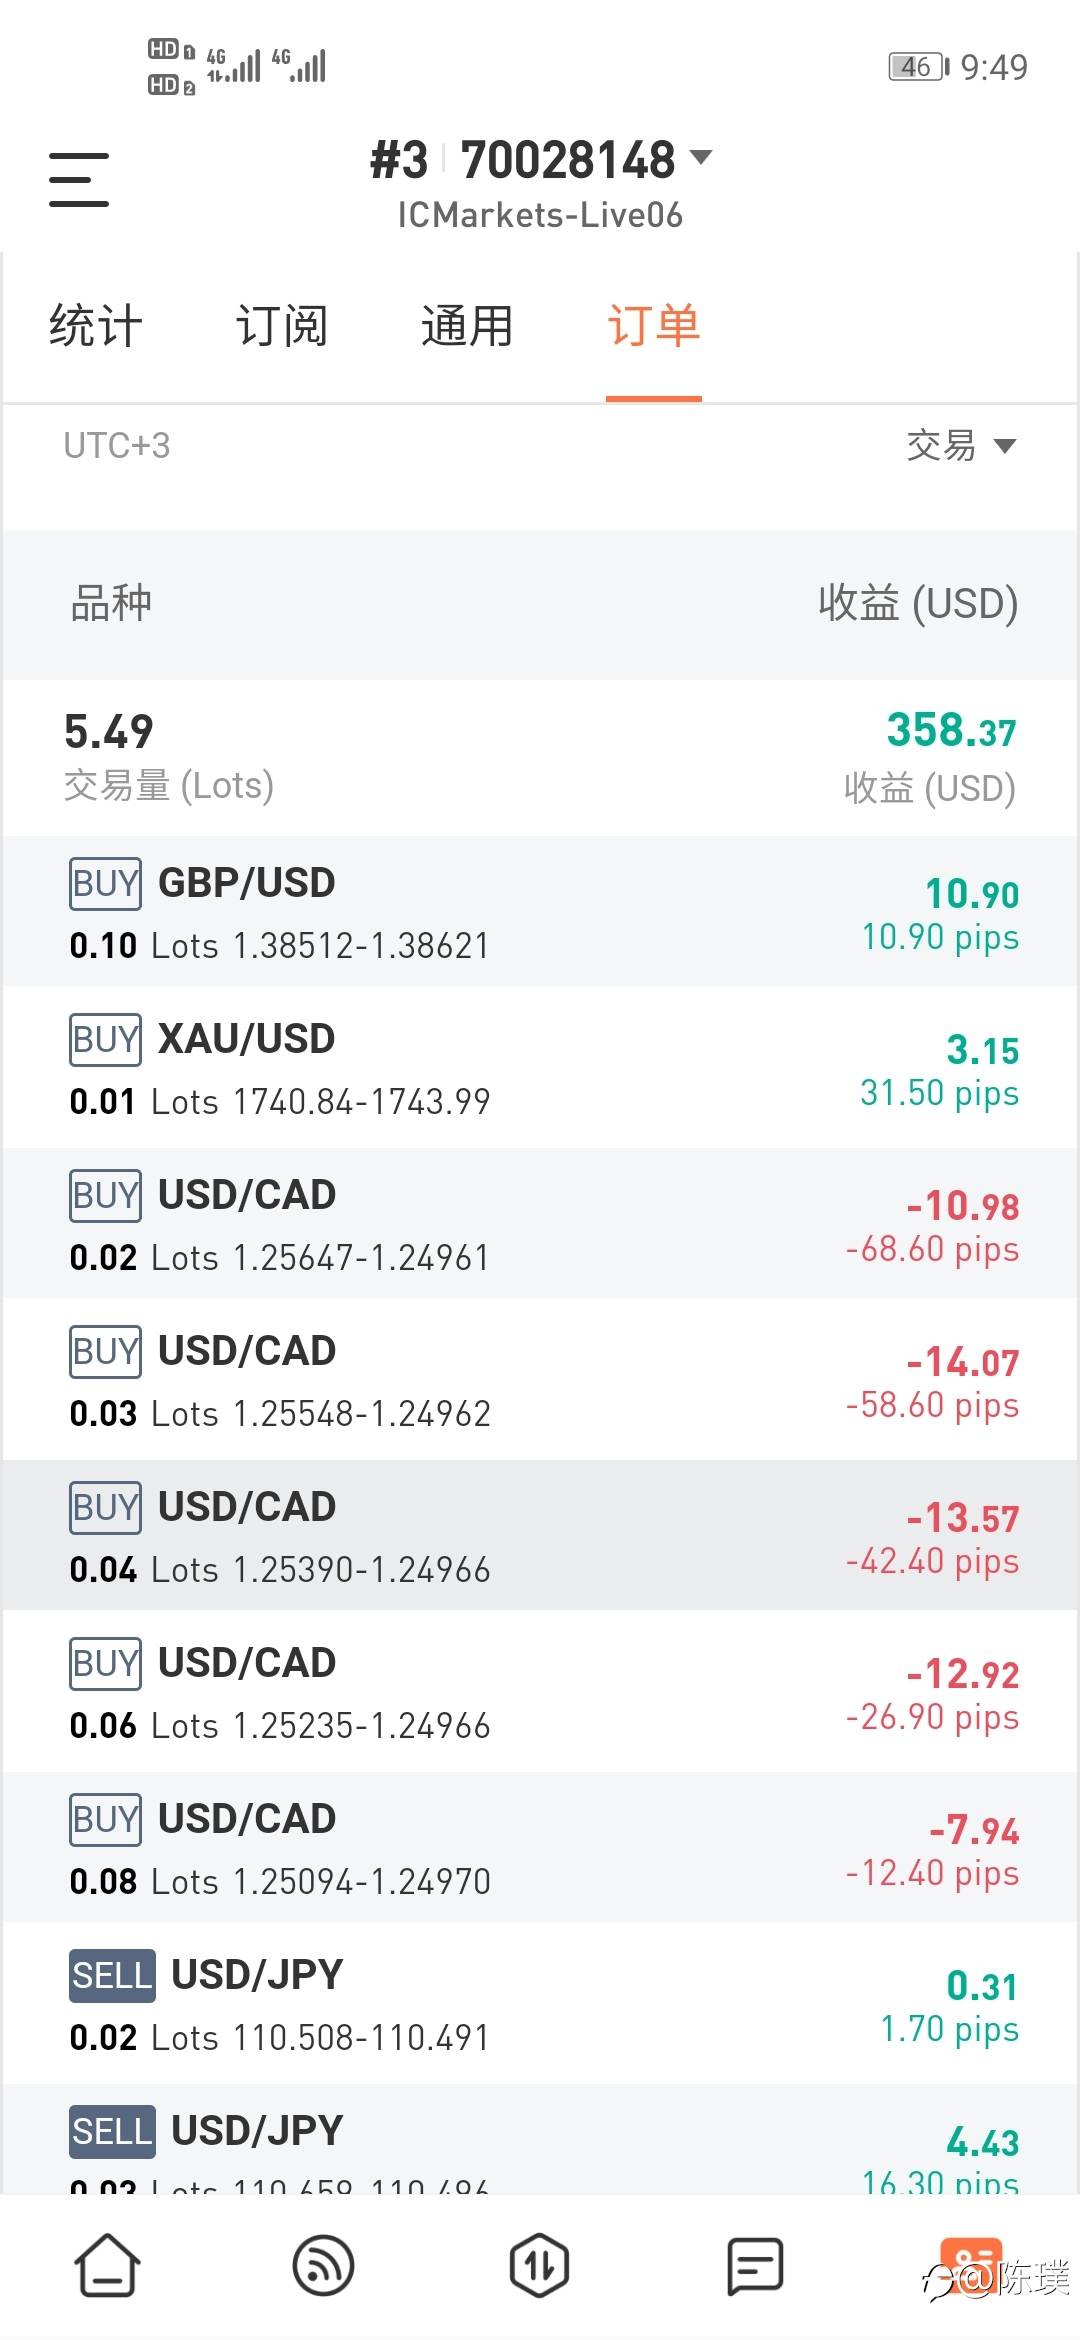Tap the 收益 (USD) column header
Image resolution: width=1080 pixels, height=2340 pixels.
tap(917, 604)
